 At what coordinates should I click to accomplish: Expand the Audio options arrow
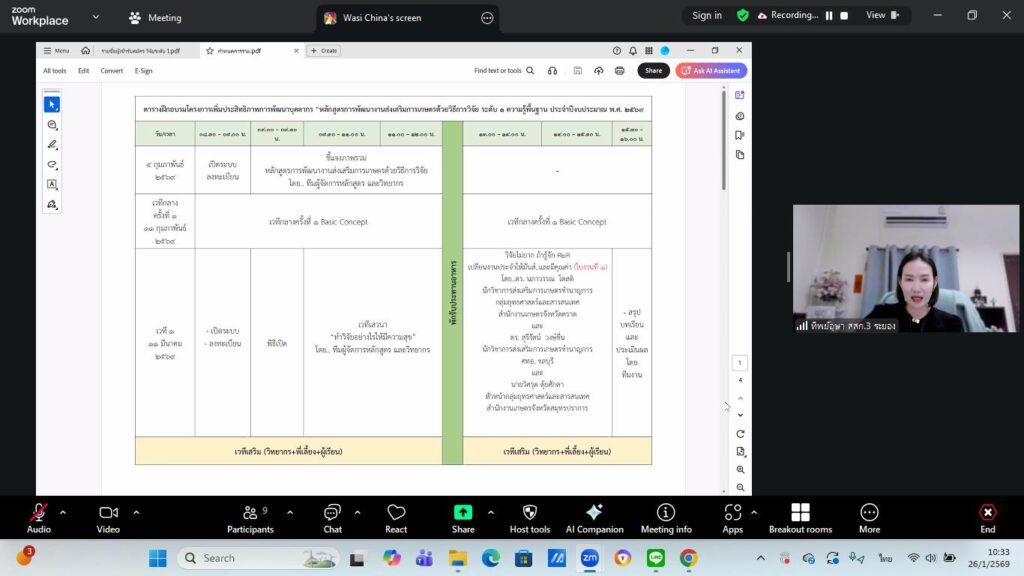tap(63, 512)
